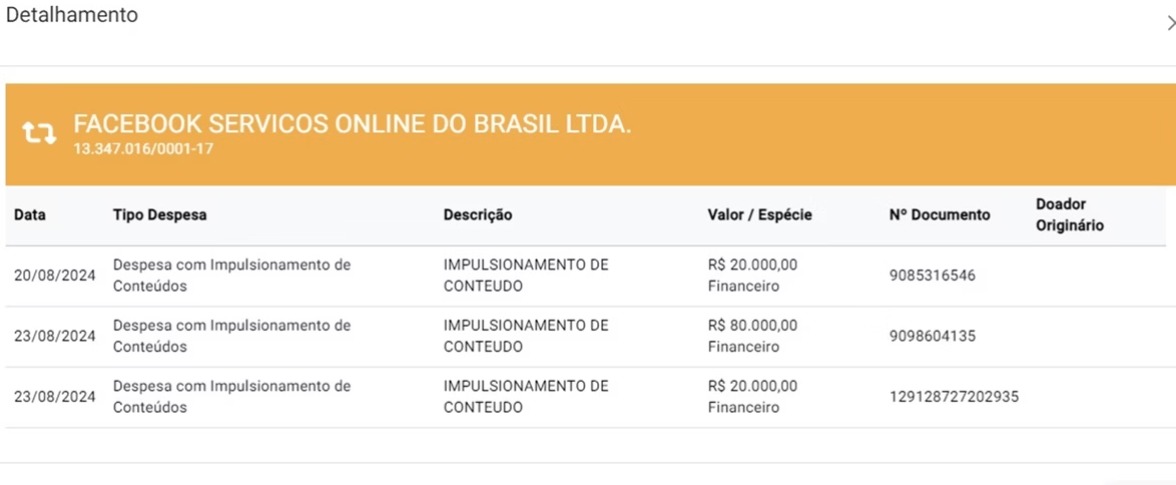The width and height of the screenshot is (1176, 485).
Task: Click the Valor / Espécie column header
Action: pyautogui.click(x=760, y=215)
